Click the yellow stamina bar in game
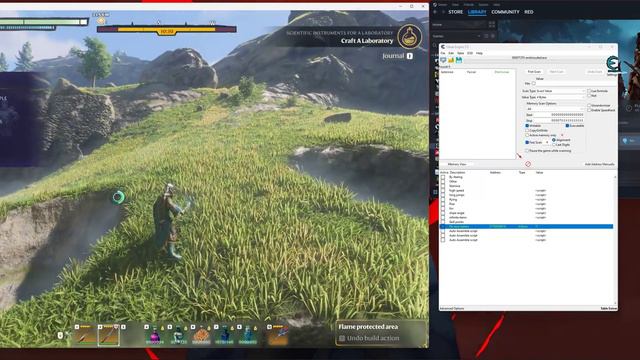Viewport: 640px width, 360px height. [167, 29]
